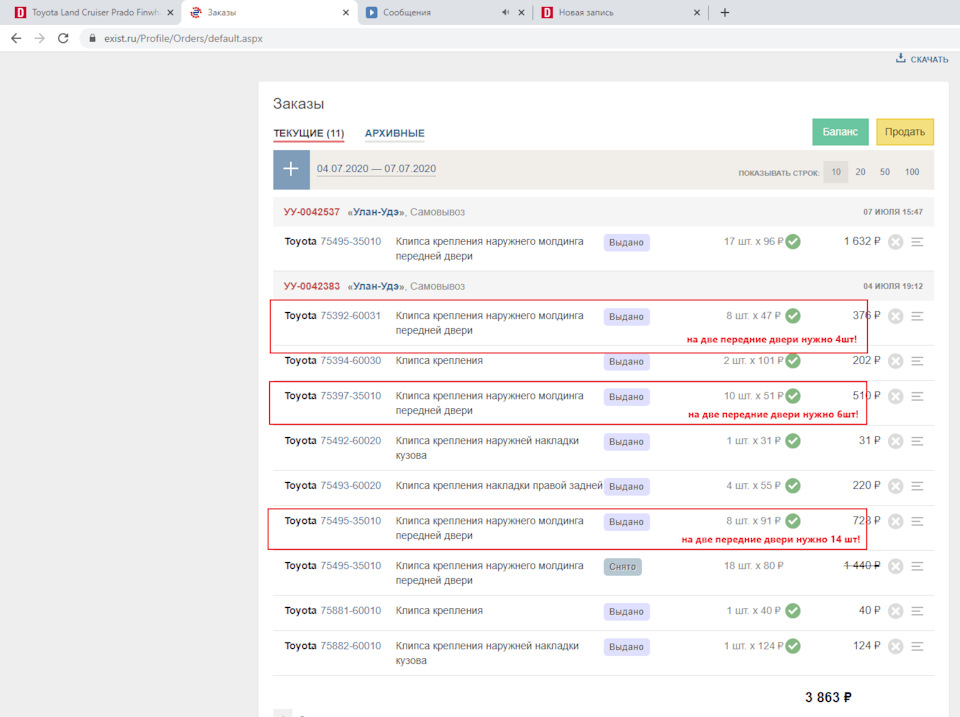Go forward in browser history
This screenshot has height=717, width=960.
pyautogui.click(x=40, y=38)
